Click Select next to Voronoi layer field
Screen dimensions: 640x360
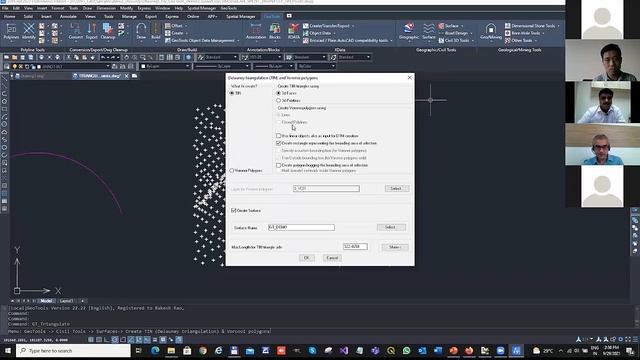(396, 189)
